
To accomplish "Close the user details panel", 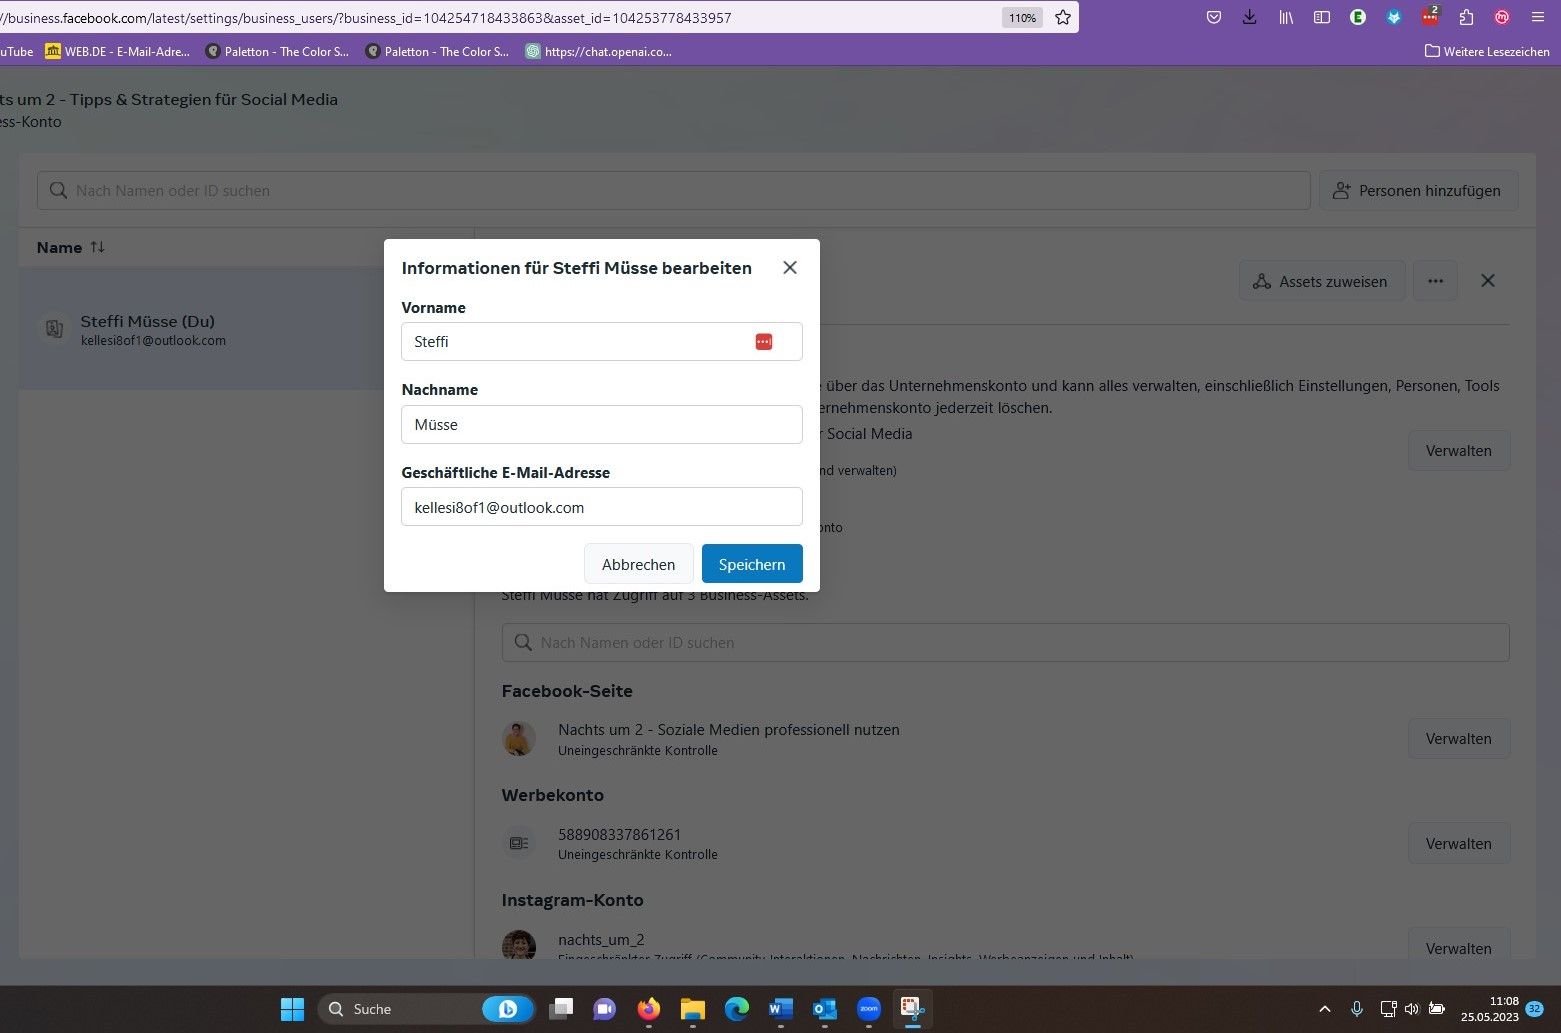I will pyautogui.click(x=1488, y=281).
